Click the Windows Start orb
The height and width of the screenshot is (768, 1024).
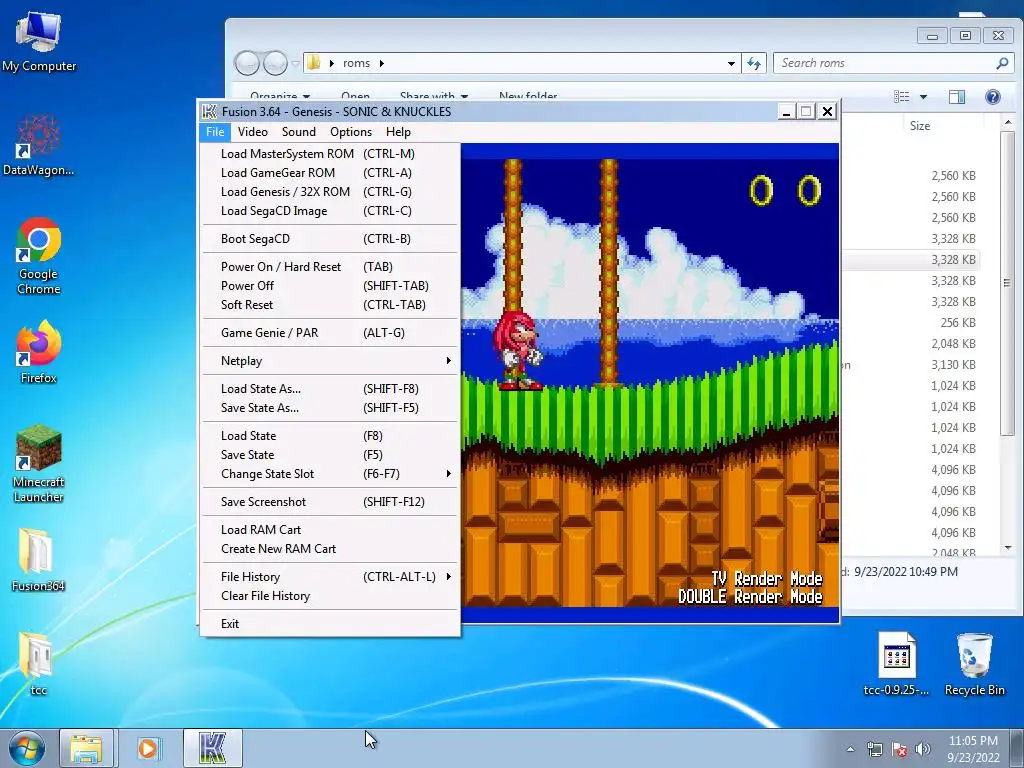[x=27, y=748]
